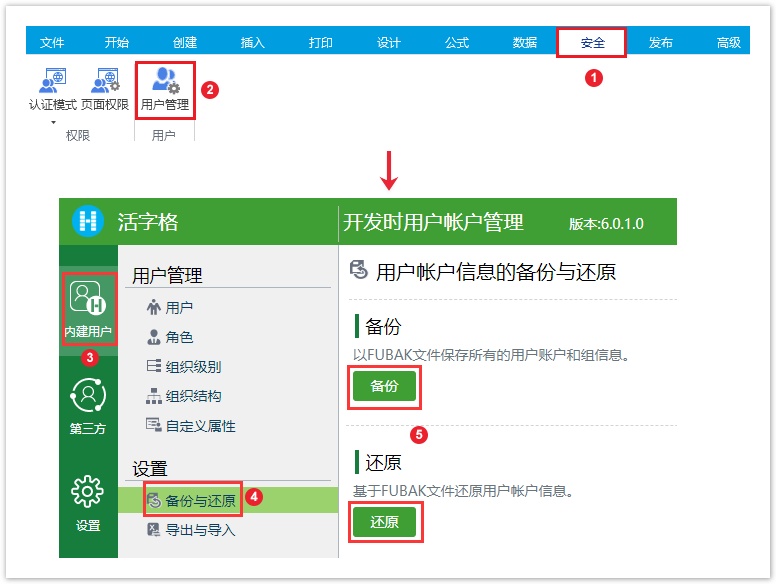Click the 组织级别 icon
The width and height of the screenshot is (776, 584).
pos(154,366)
